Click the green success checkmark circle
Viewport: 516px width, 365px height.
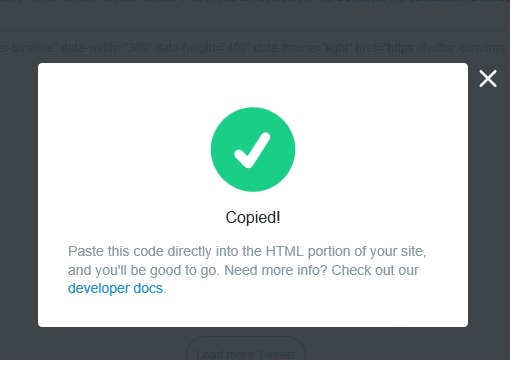tap(253, 149)
